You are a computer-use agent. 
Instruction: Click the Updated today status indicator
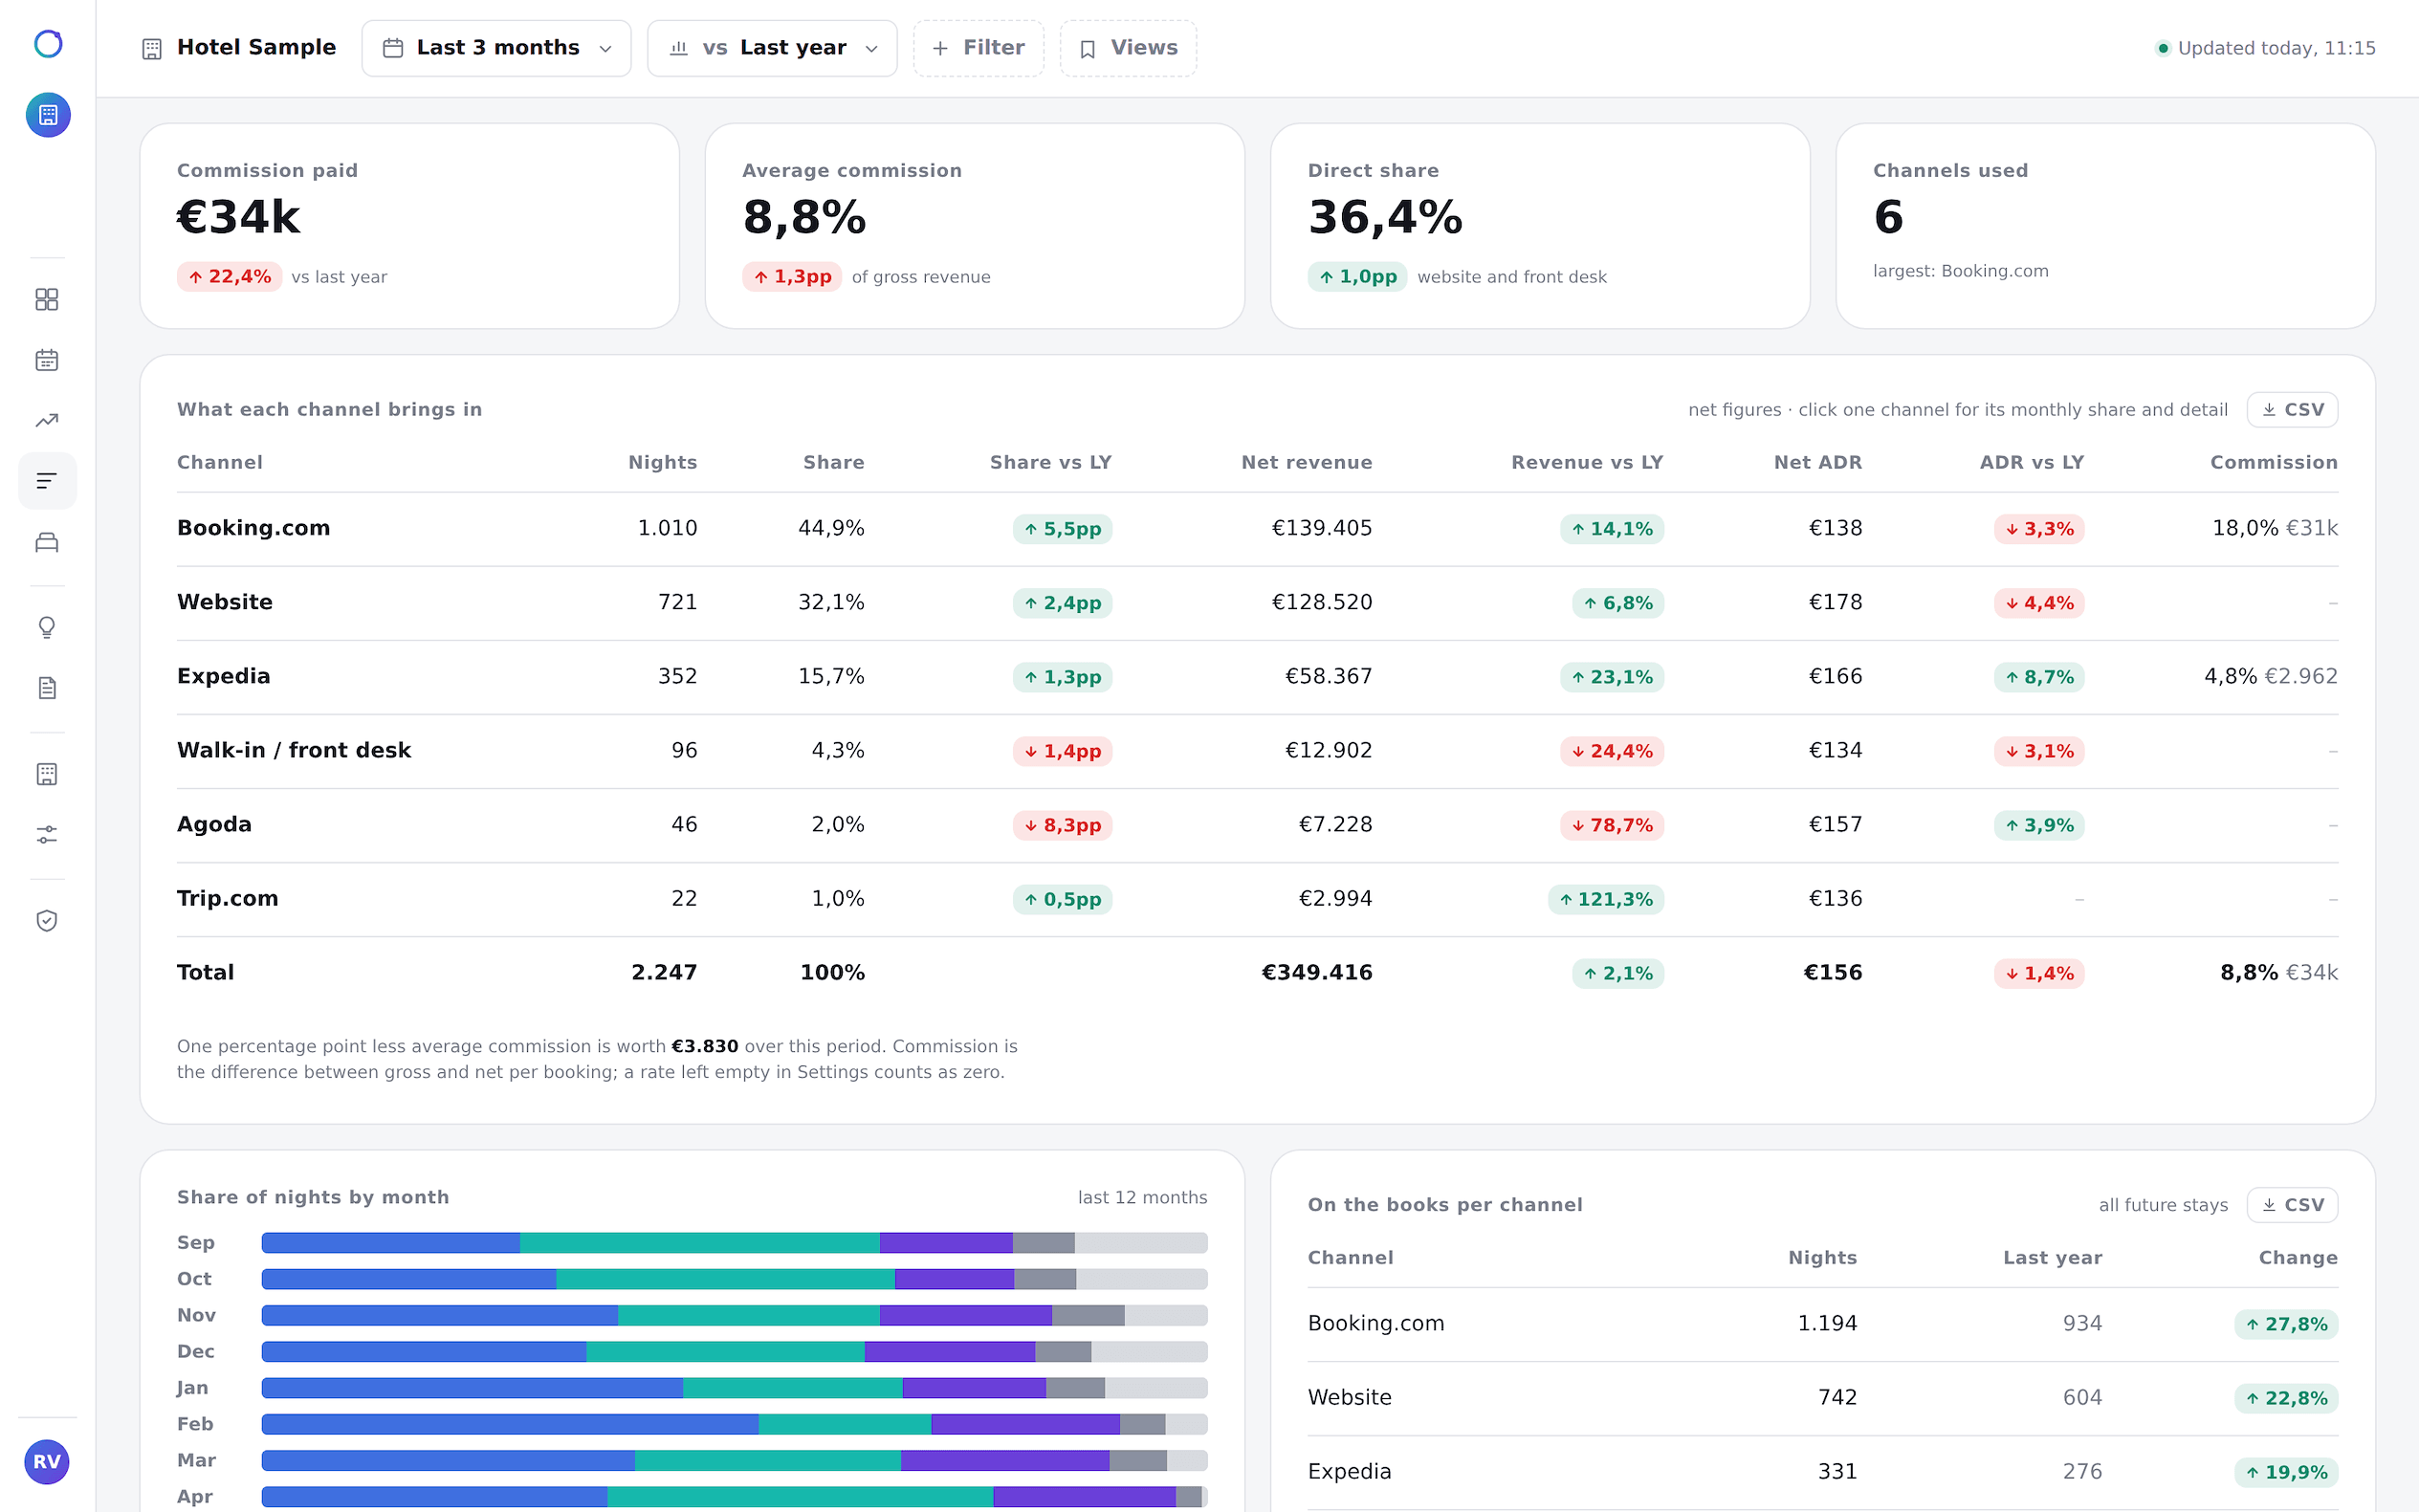click(x=2265, y=48)
